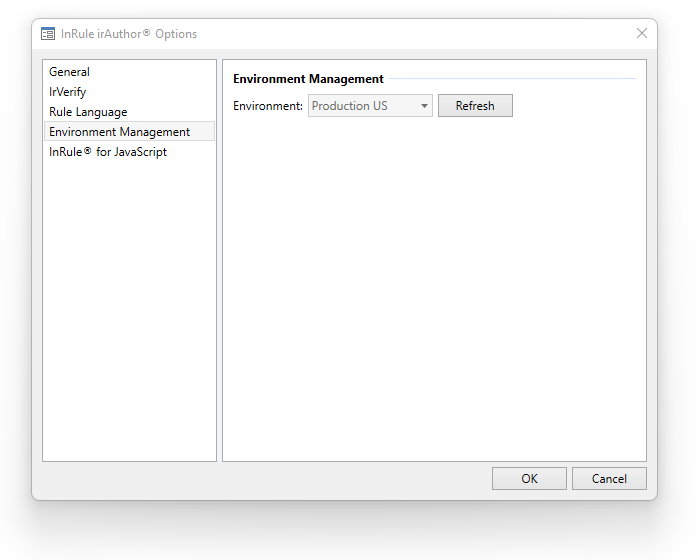Click the empty footer left of OK
696x560 pixels.
click(x=260, y=479)
